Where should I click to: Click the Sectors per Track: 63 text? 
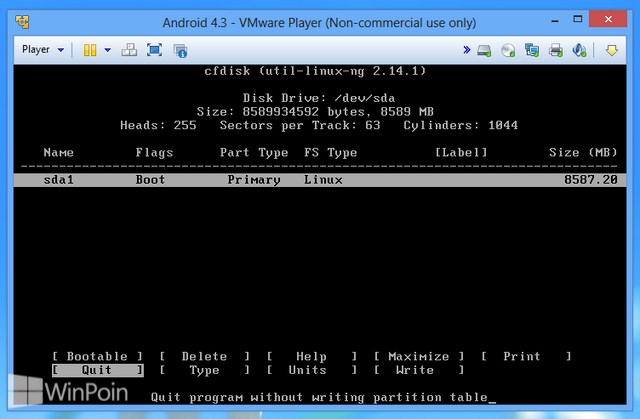click(x=300, y=125)
